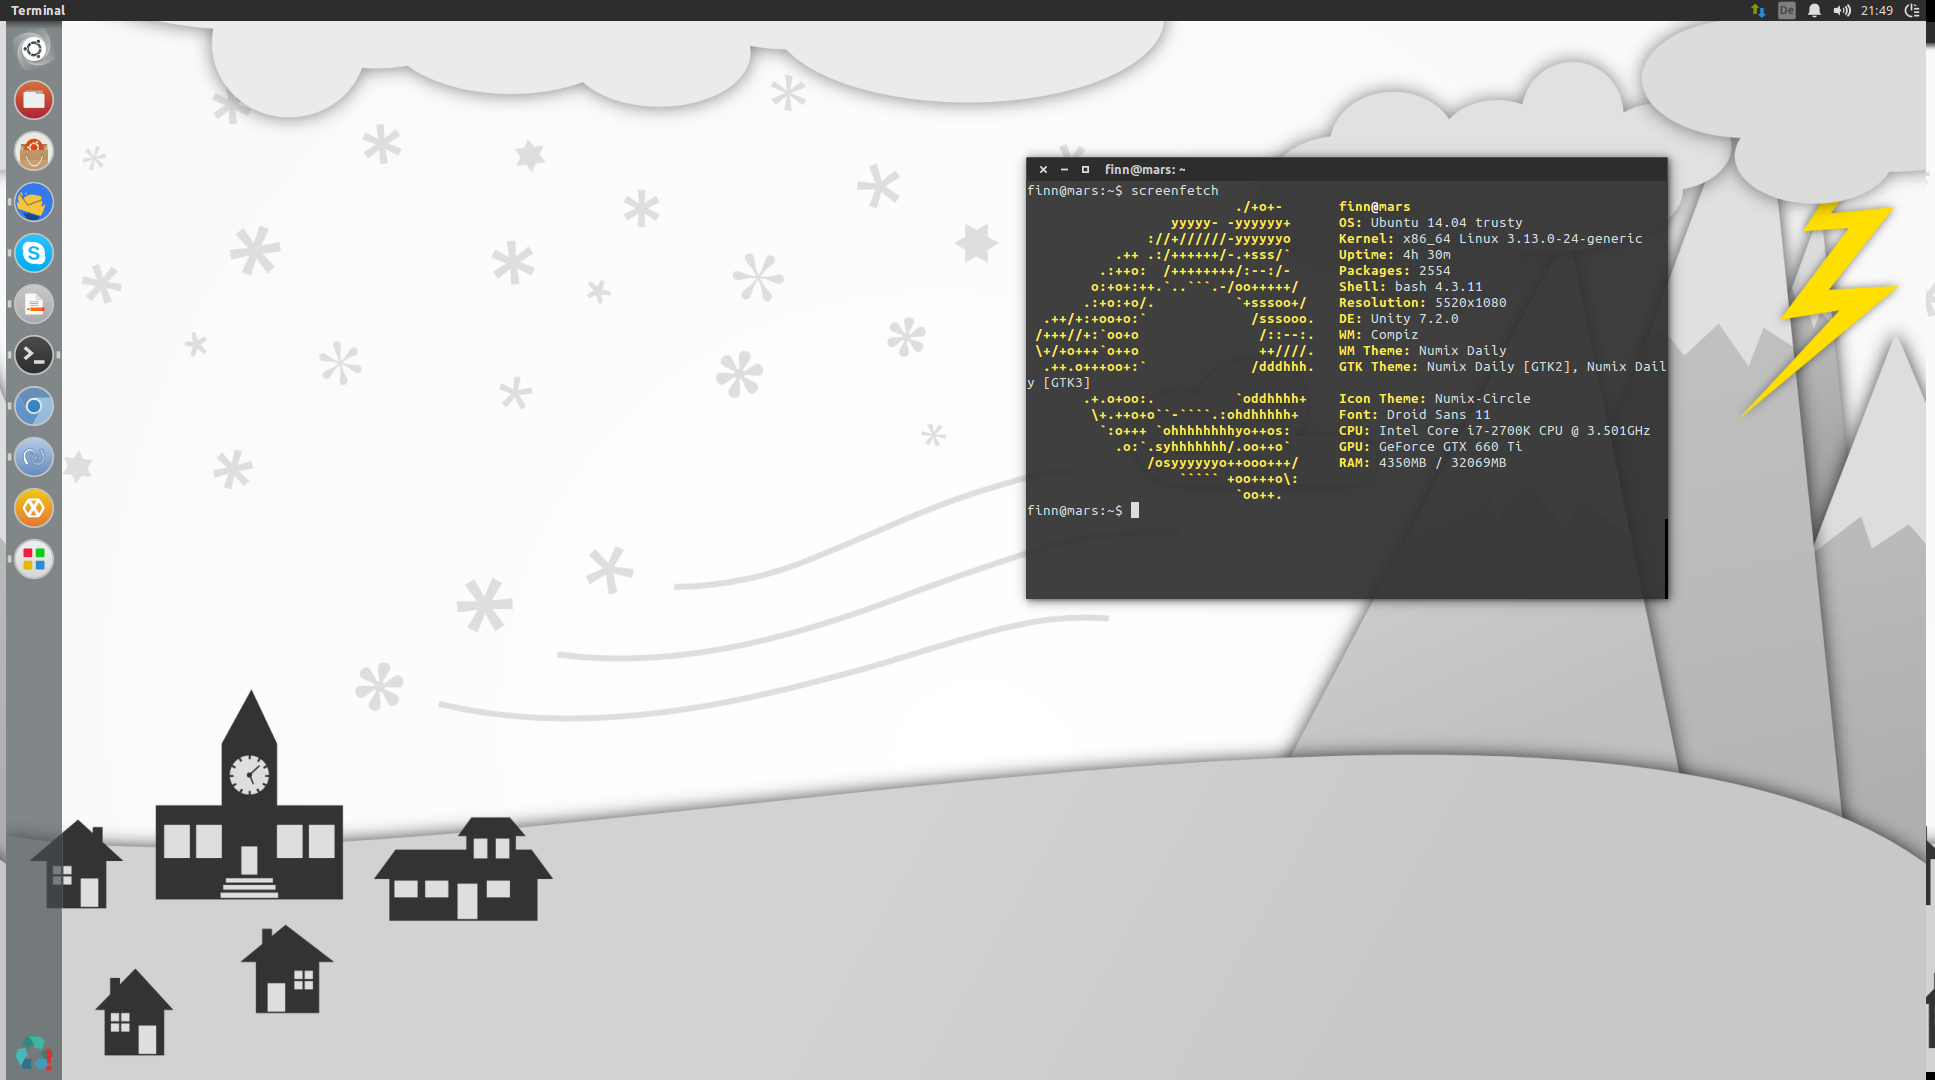The width and height of the screenshot is (1935, 1080).
Task: Click the yellow Ubuntu ASCII art logo
Action: pyautogui.click(x=1175, y=350)
